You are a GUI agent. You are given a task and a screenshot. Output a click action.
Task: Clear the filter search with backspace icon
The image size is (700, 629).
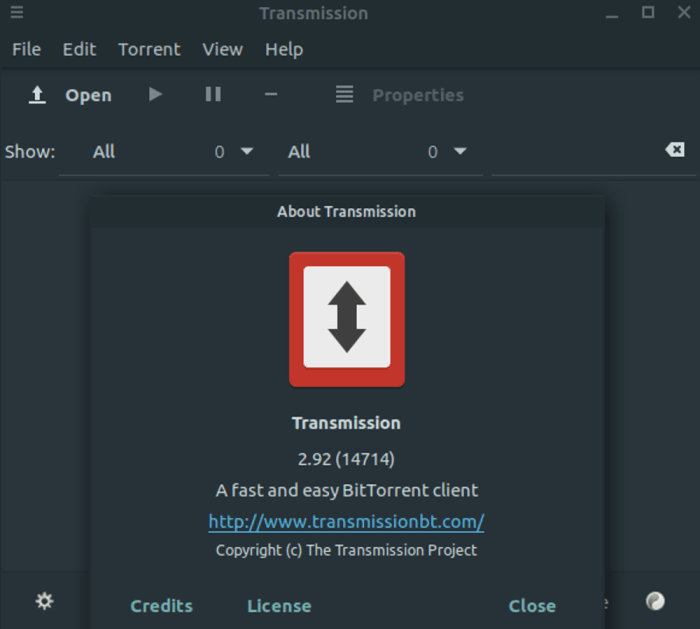(x=675, y=150)
